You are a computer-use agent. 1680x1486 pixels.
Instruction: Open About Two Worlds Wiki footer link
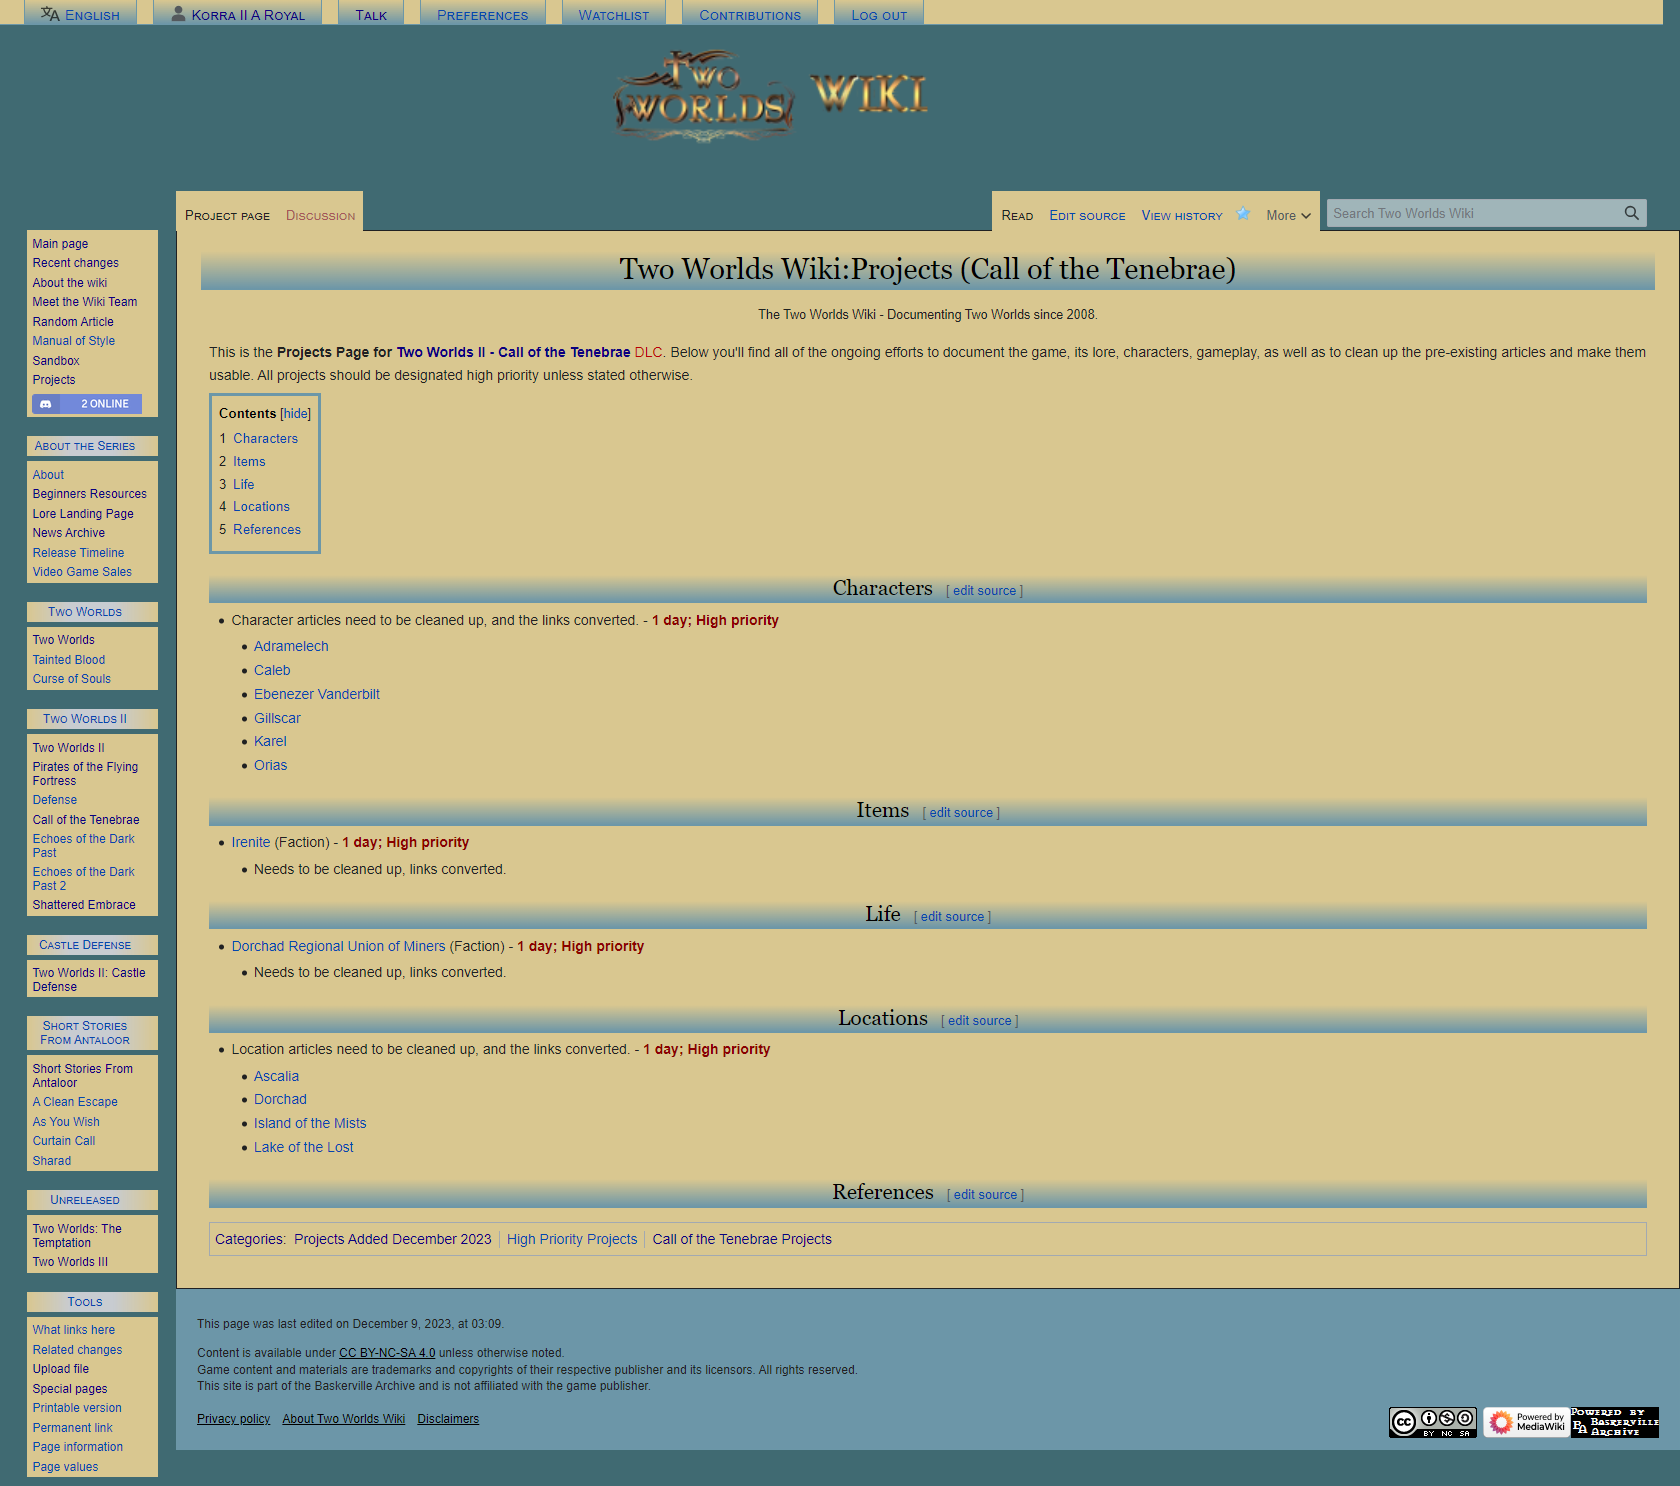[x=343, y=1419]
